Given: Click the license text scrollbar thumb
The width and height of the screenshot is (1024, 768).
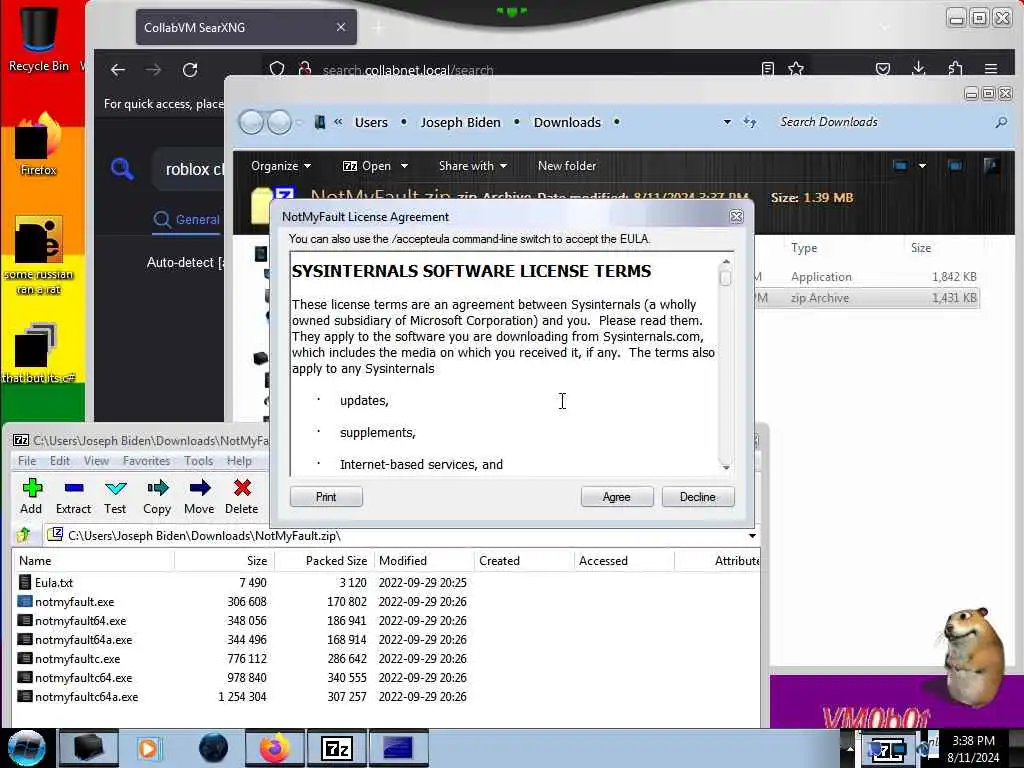Looking at the screenshot, I should [725, 278].
